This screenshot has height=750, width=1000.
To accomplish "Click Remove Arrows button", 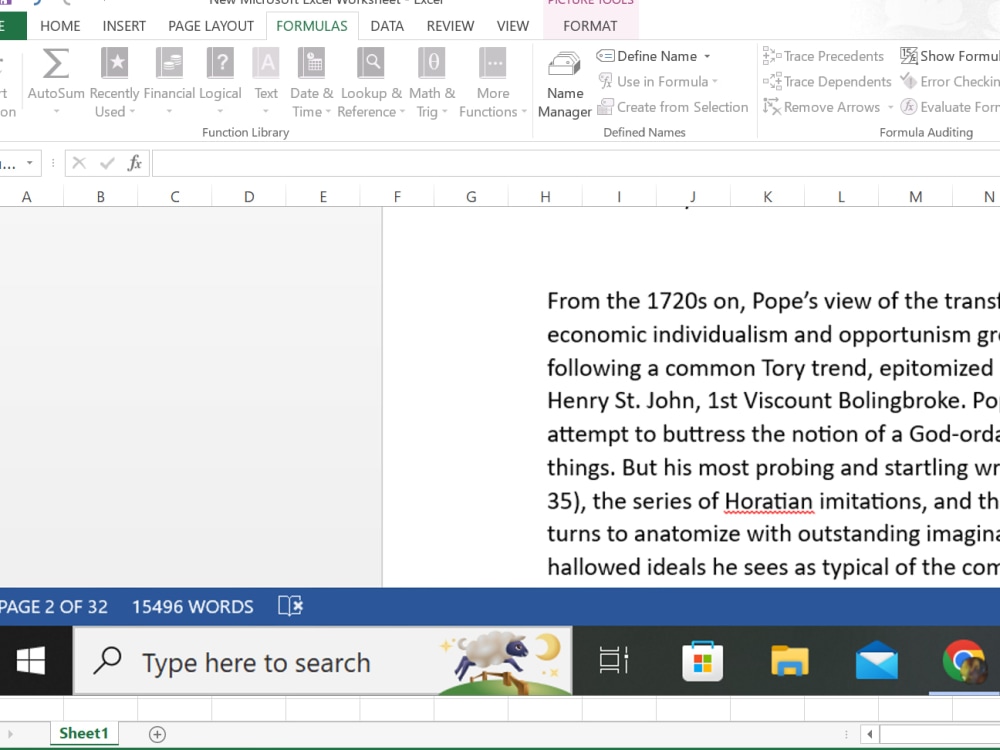I will click(821, 107).
